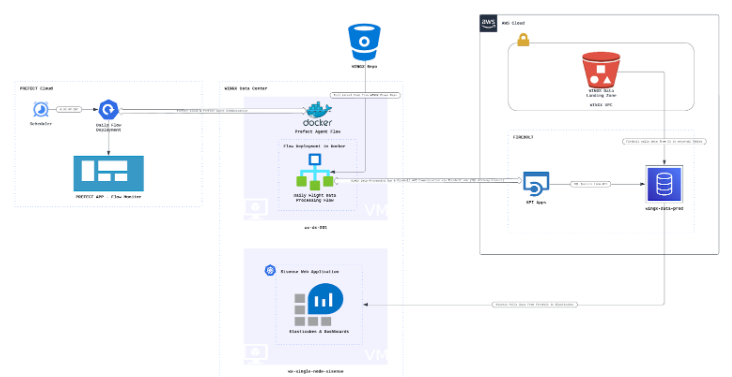Click the AWS logo badge

488,23
